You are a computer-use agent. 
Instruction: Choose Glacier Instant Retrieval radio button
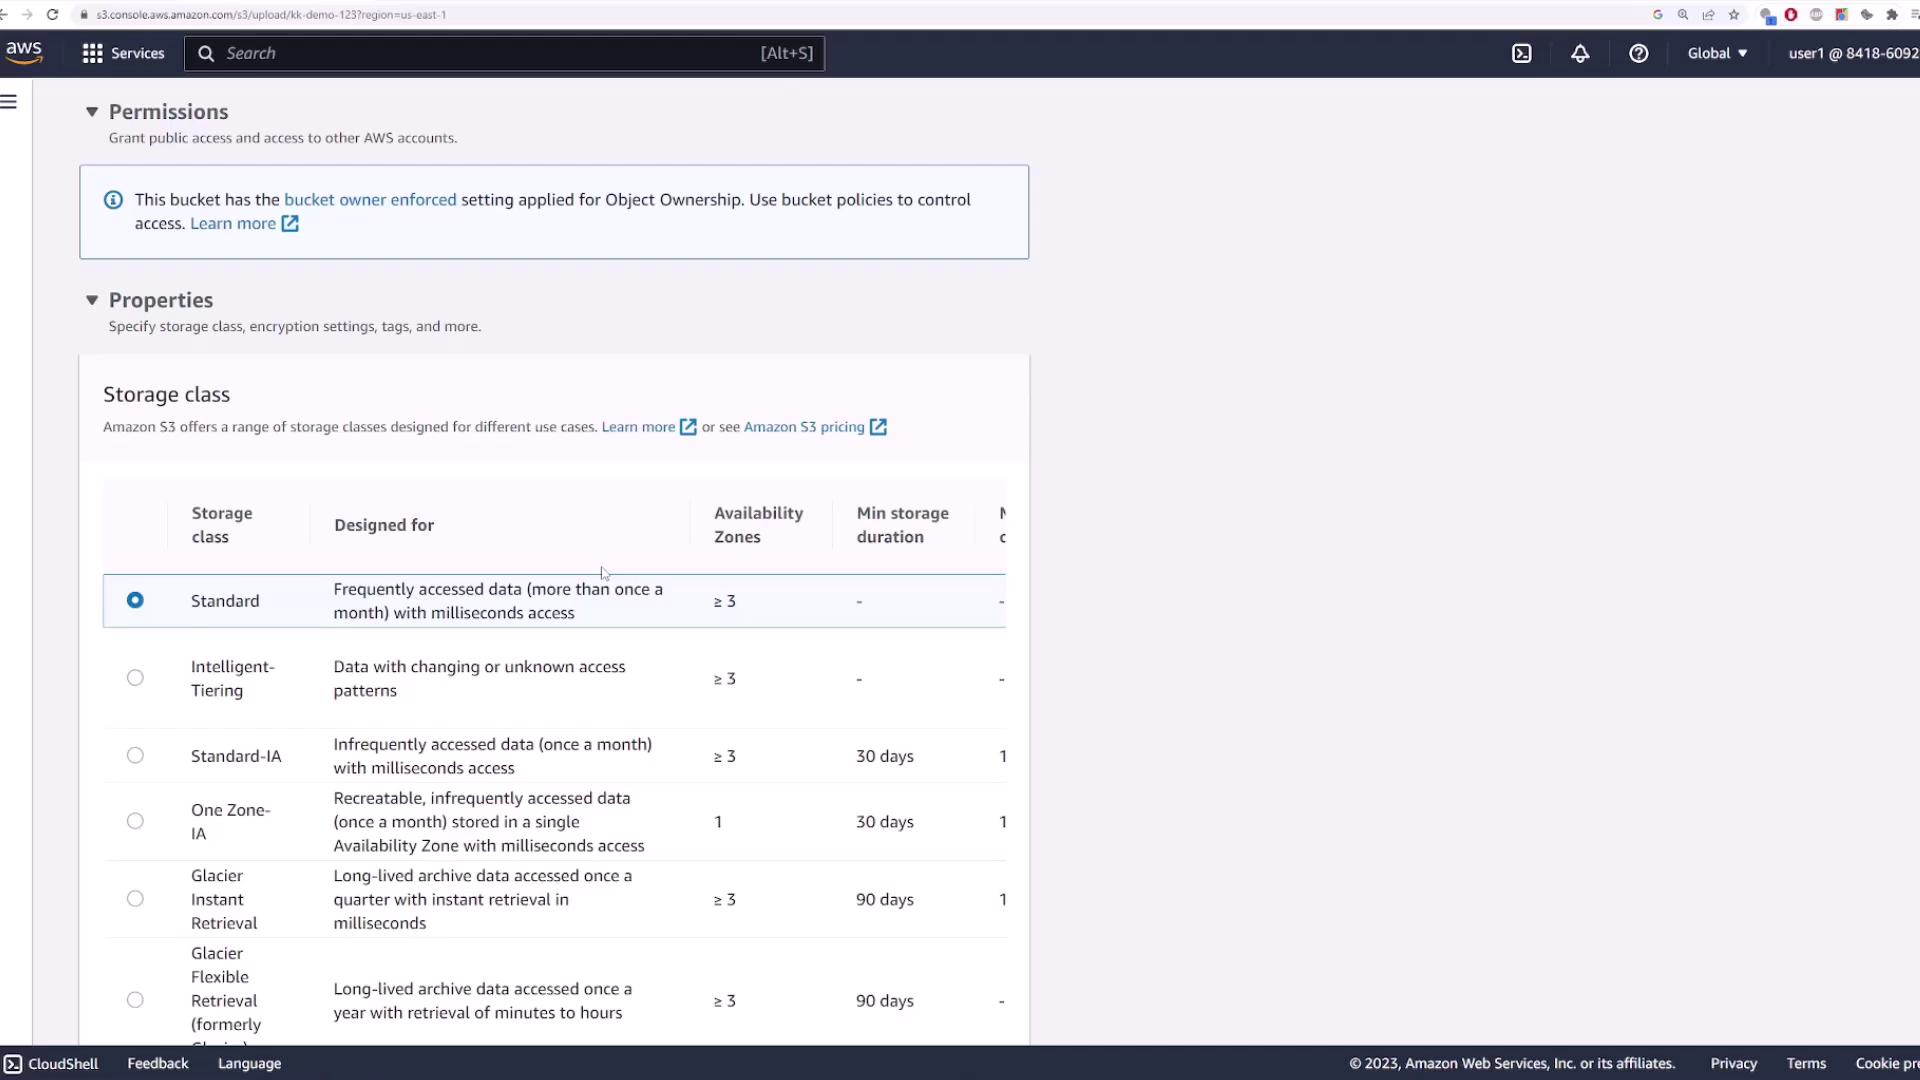[135, 899]
